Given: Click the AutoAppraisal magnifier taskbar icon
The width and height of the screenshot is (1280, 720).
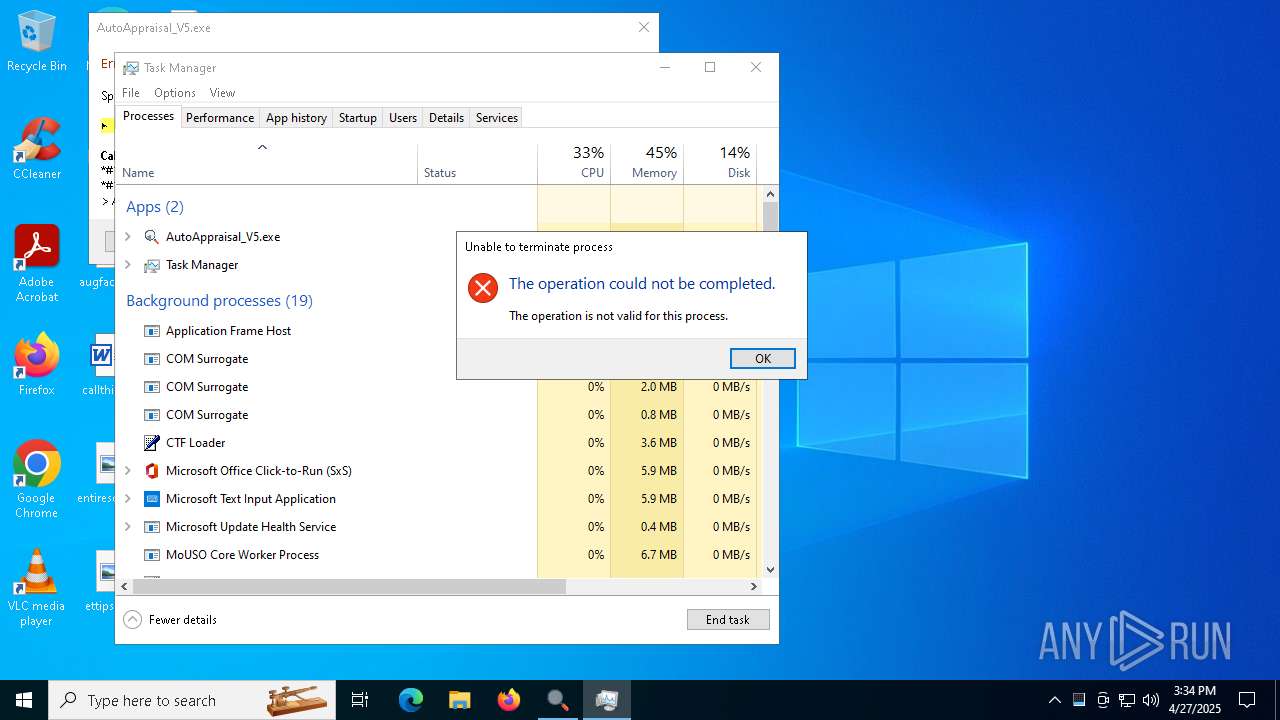Looking at the screenshot, I should [x=557, y=700].
